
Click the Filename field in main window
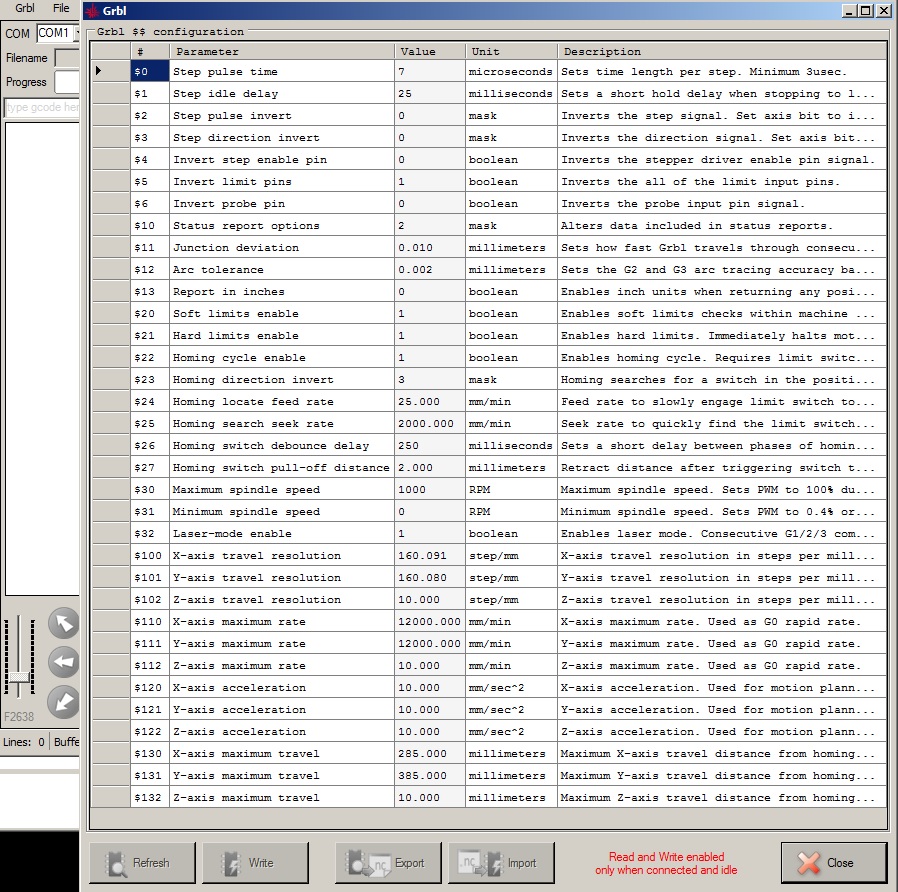(x=67, y=58)
